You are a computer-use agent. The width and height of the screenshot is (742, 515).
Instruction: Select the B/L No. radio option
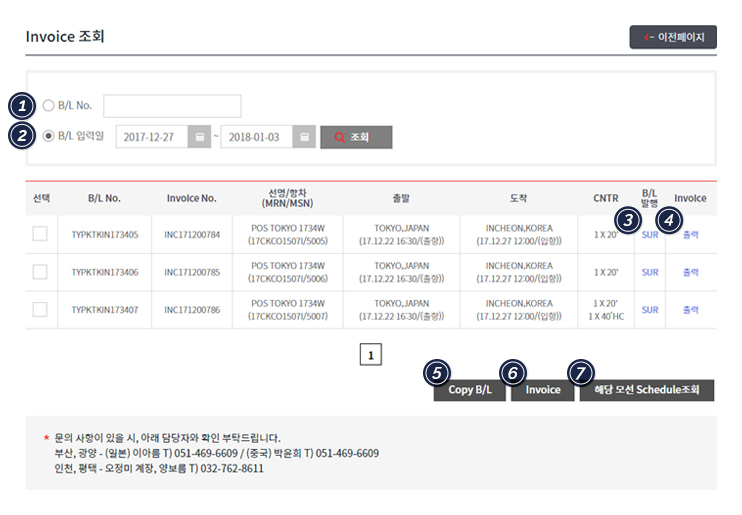49,105
